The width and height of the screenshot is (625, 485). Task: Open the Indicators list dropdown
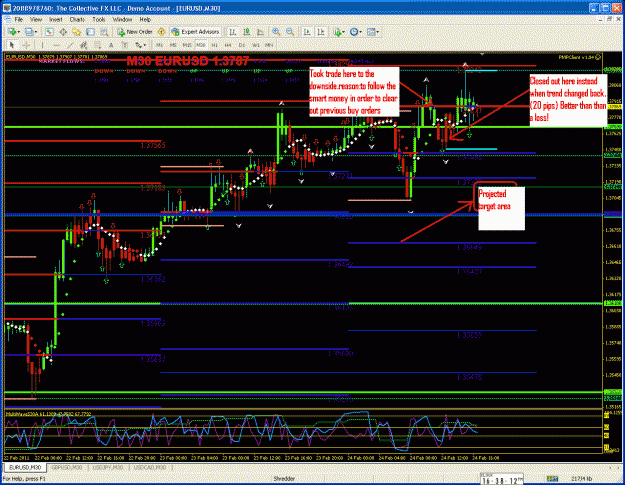(x=339, y=32)
